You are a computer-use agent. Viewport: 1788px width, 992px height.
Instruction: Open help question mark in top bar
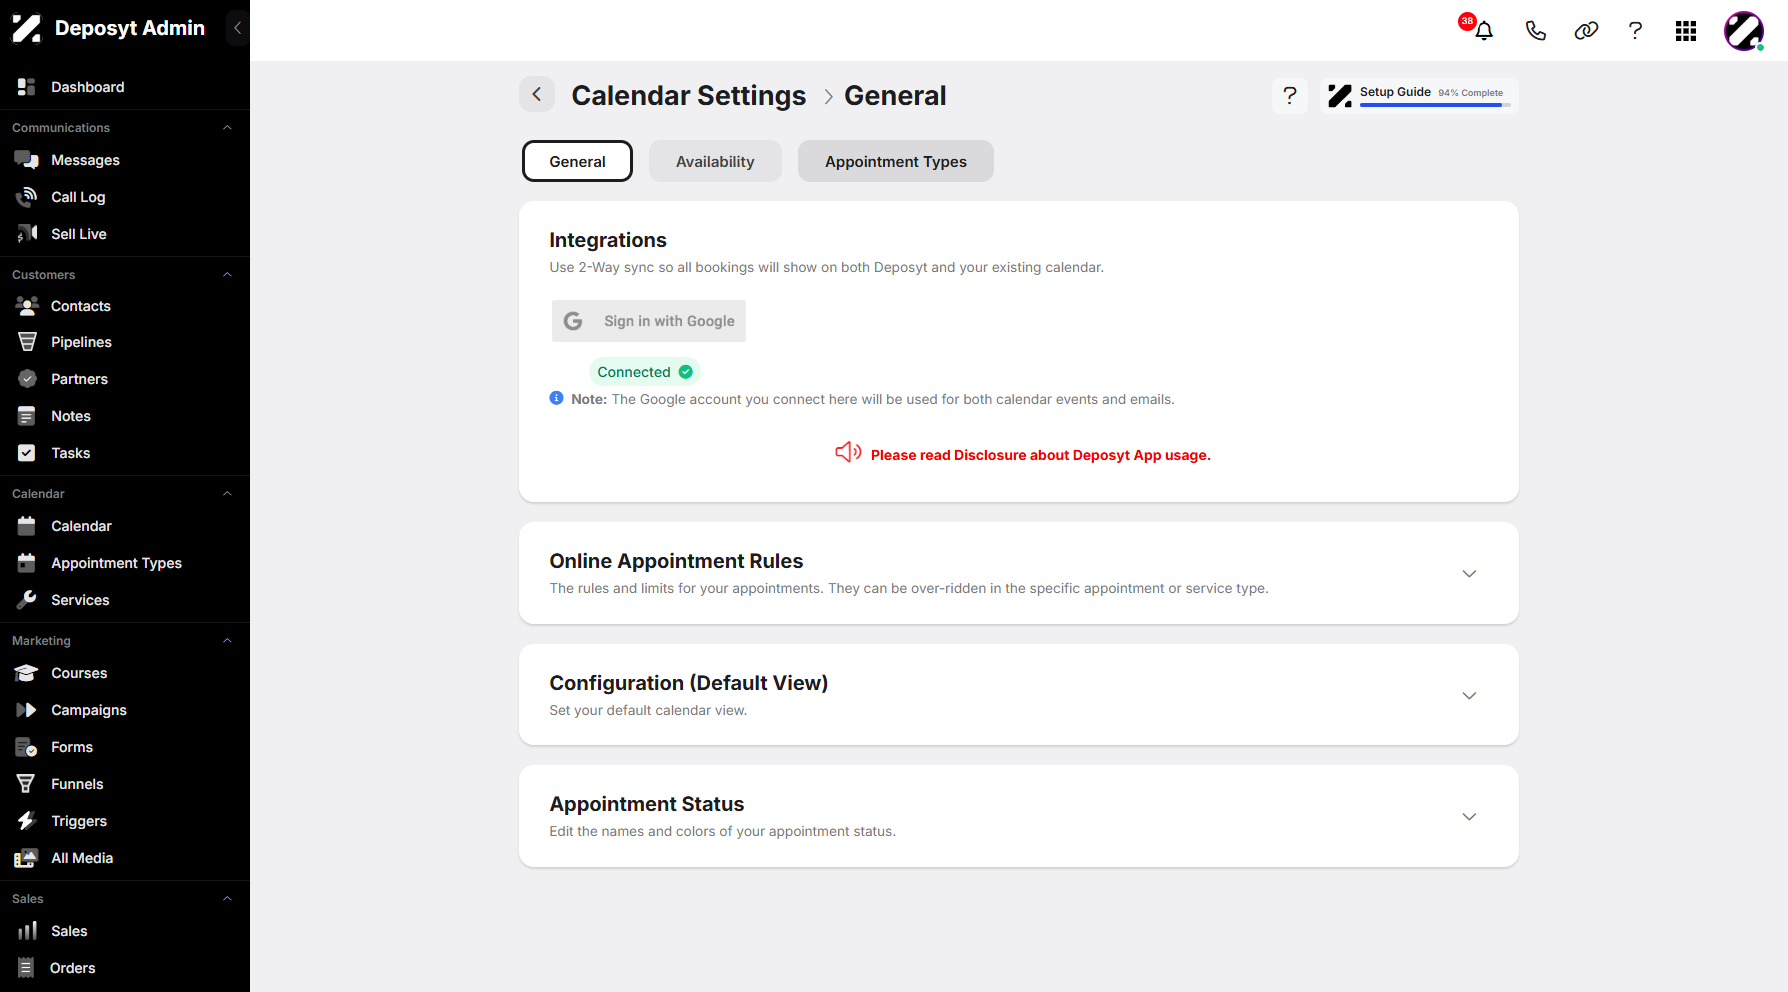pyautogui.click(x=1635, y=31)
